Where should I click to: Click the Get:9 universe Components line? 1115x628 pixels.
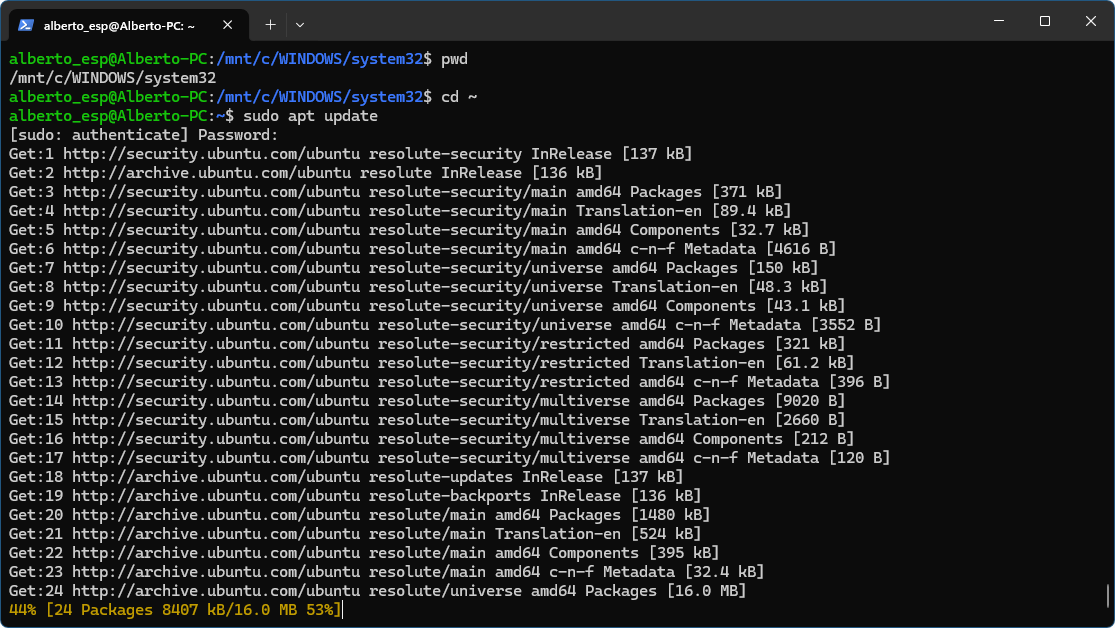pos(427,306)
